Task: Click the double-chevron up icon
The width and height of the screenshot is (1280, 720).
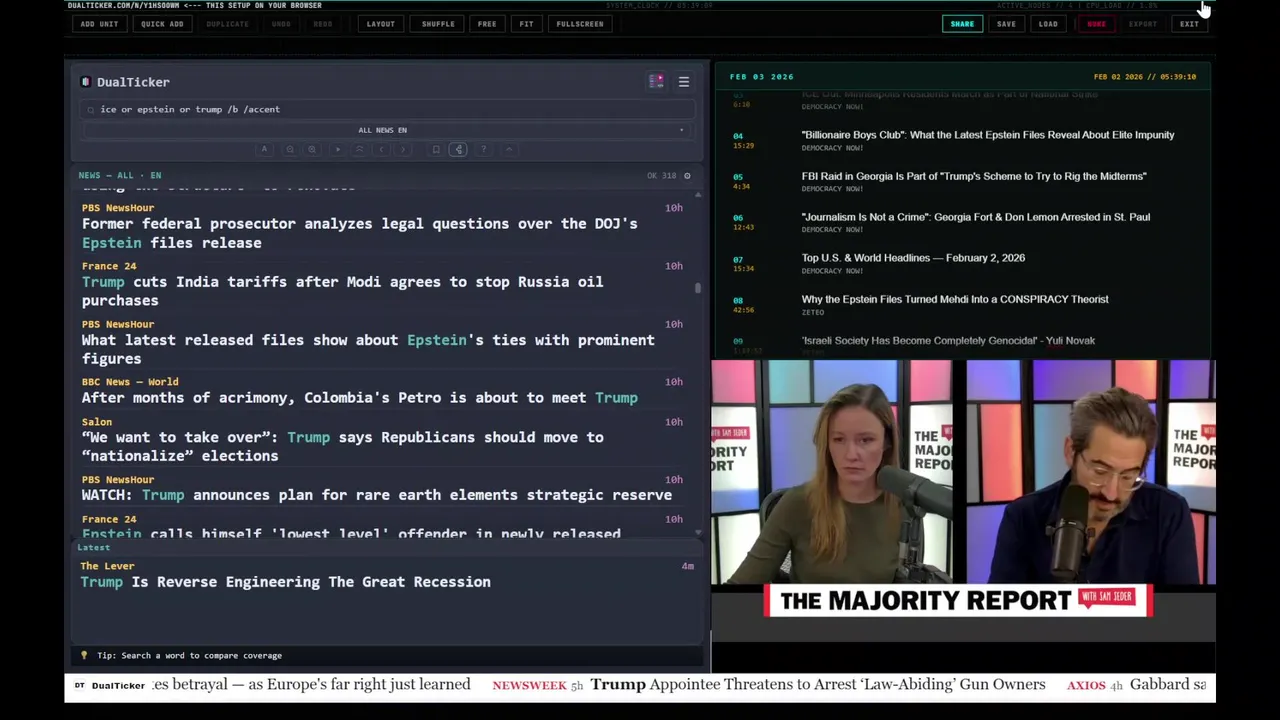Action: point(359,150)
